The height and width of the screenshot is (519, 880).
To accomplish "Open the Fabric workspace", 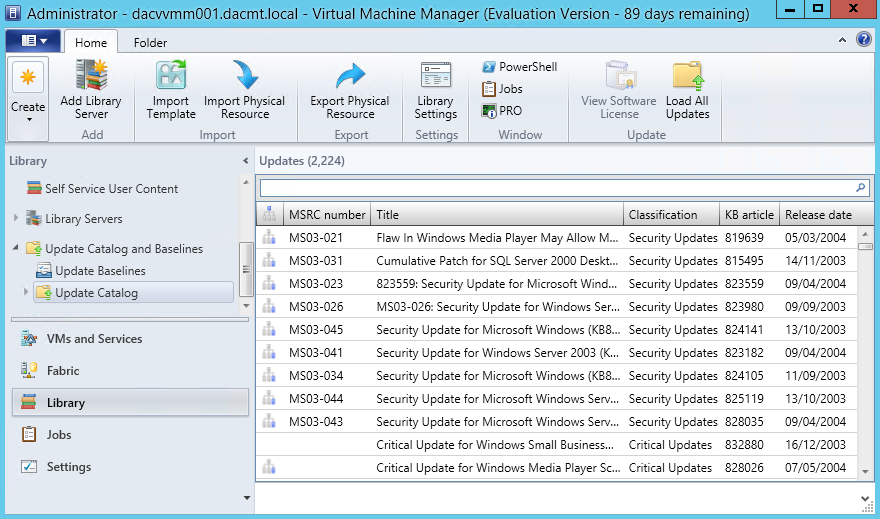I will [x=130, y=371].
